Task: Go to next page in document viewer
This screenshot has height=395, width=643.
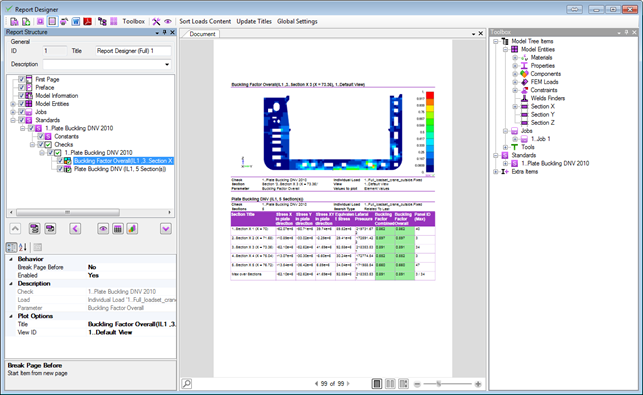Action: coord(348,384)
